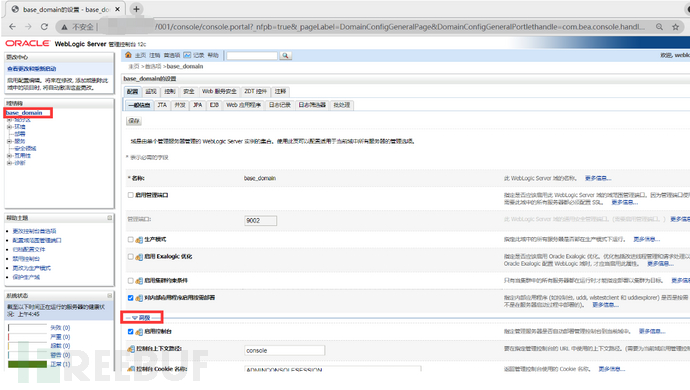Click the 帮助 help link in the toolbar
This screenshot has height=390, width=690.
(213, 55)
